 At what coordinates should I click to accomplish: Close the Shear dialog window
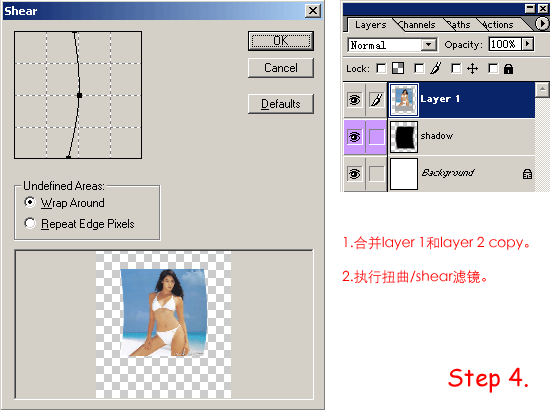(313, 11)
